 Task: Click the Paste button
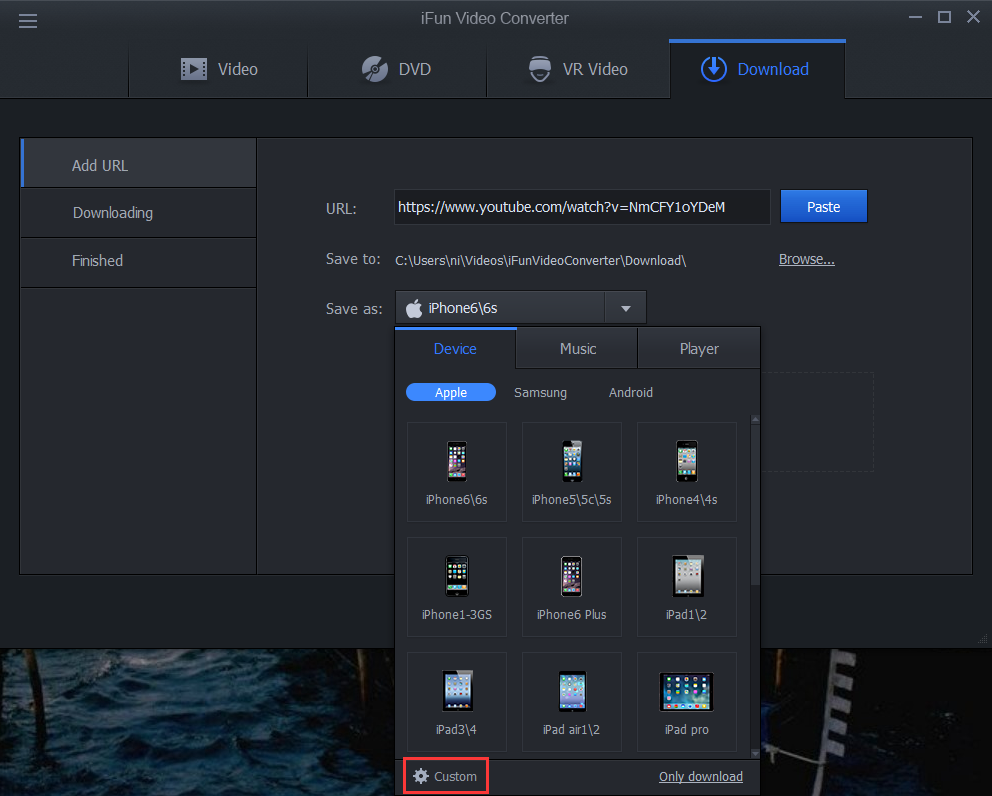[x=824, y=206]
